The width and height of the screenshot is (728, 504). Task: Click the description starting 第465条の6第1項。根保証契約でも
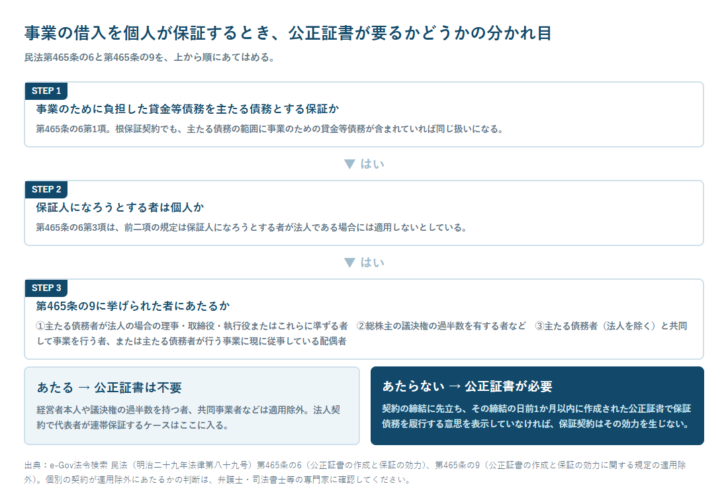pos(270,129)
